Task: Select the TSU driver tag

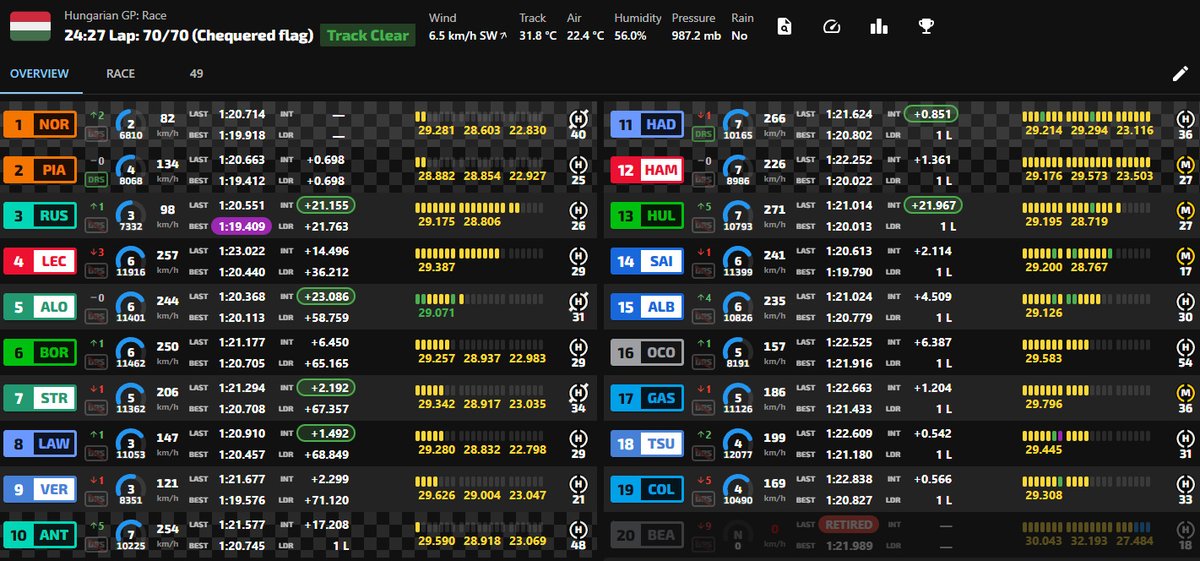Action: pyautogui.click(x=647, y=443)
